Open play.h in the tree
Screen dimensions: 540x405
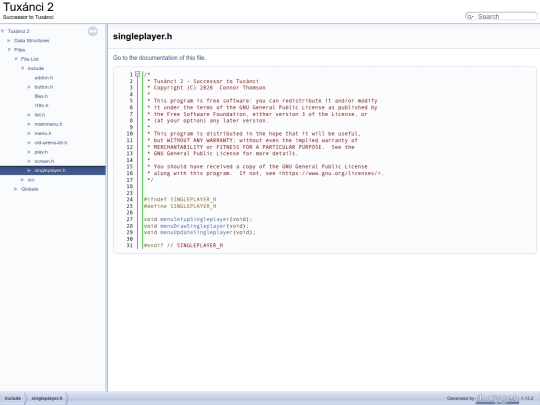click(x=41, y=152)
